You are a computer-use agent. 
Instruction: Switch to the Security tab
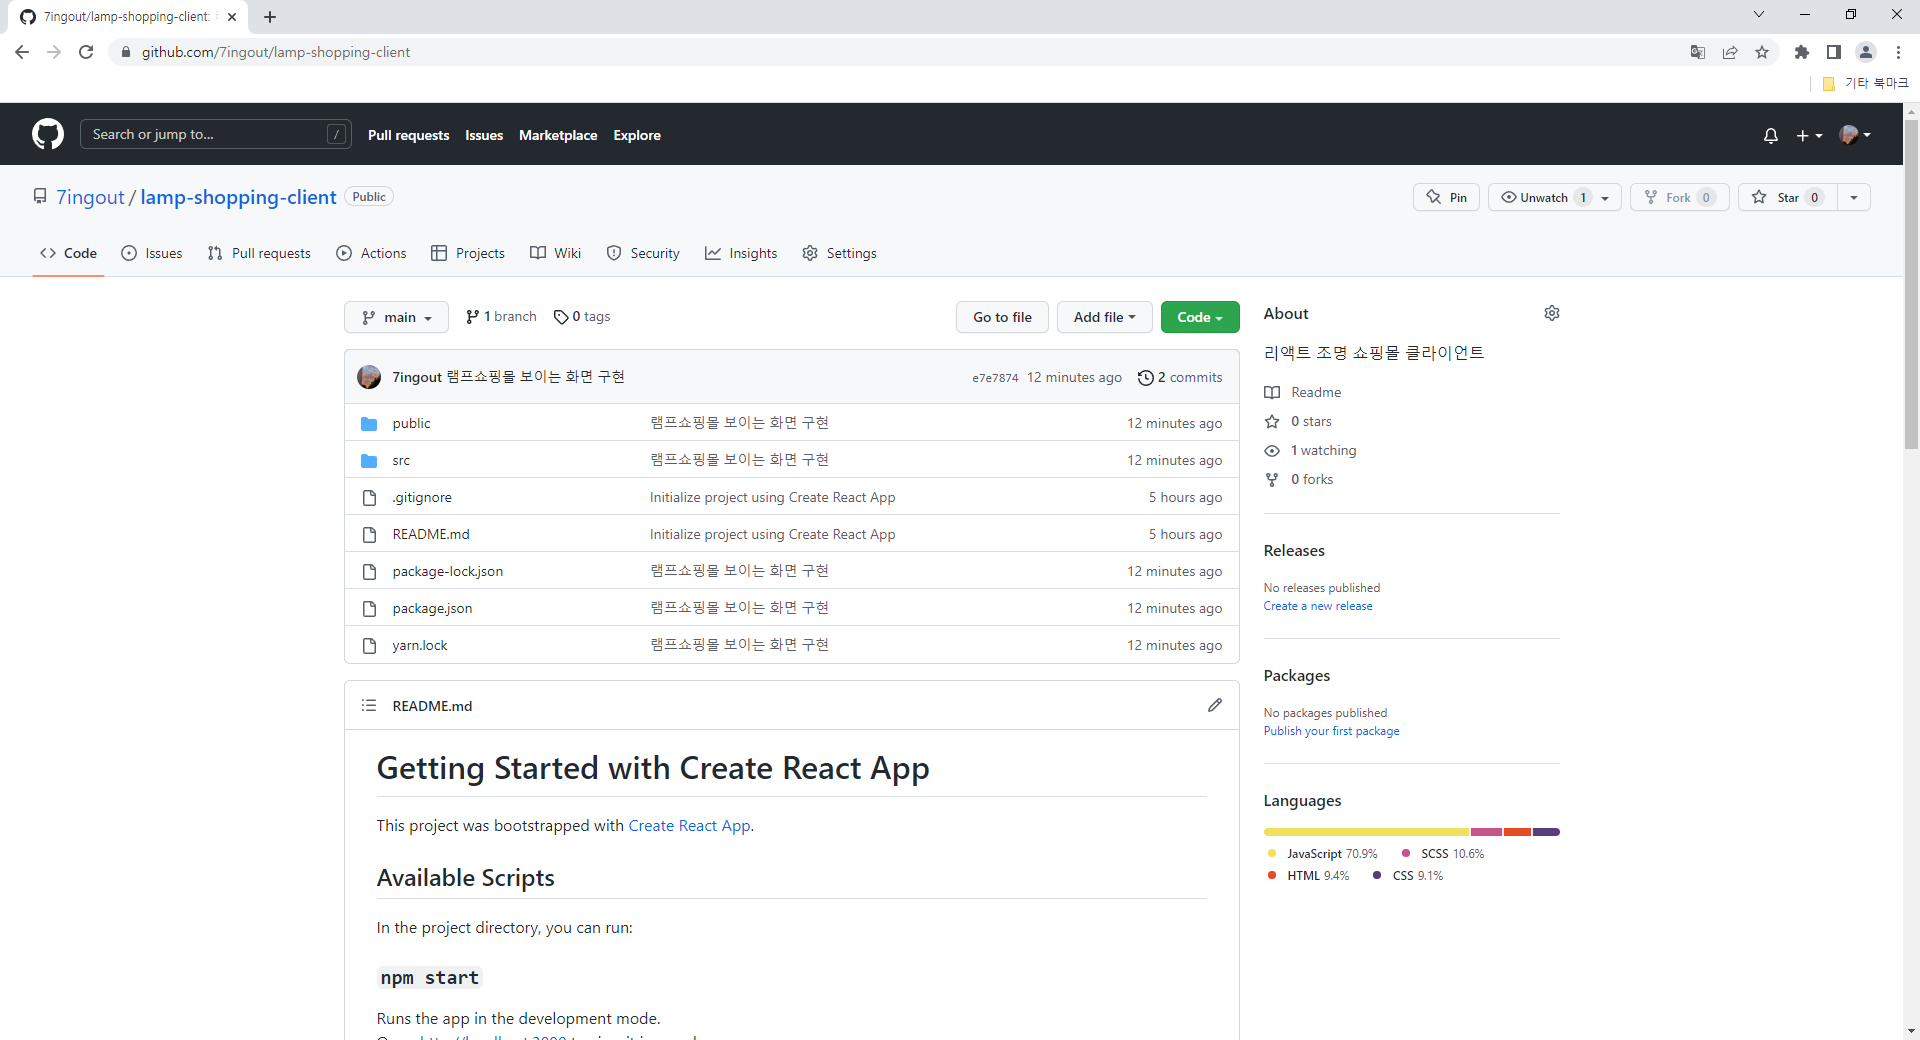pyautogui.click(x=643, y=253)
